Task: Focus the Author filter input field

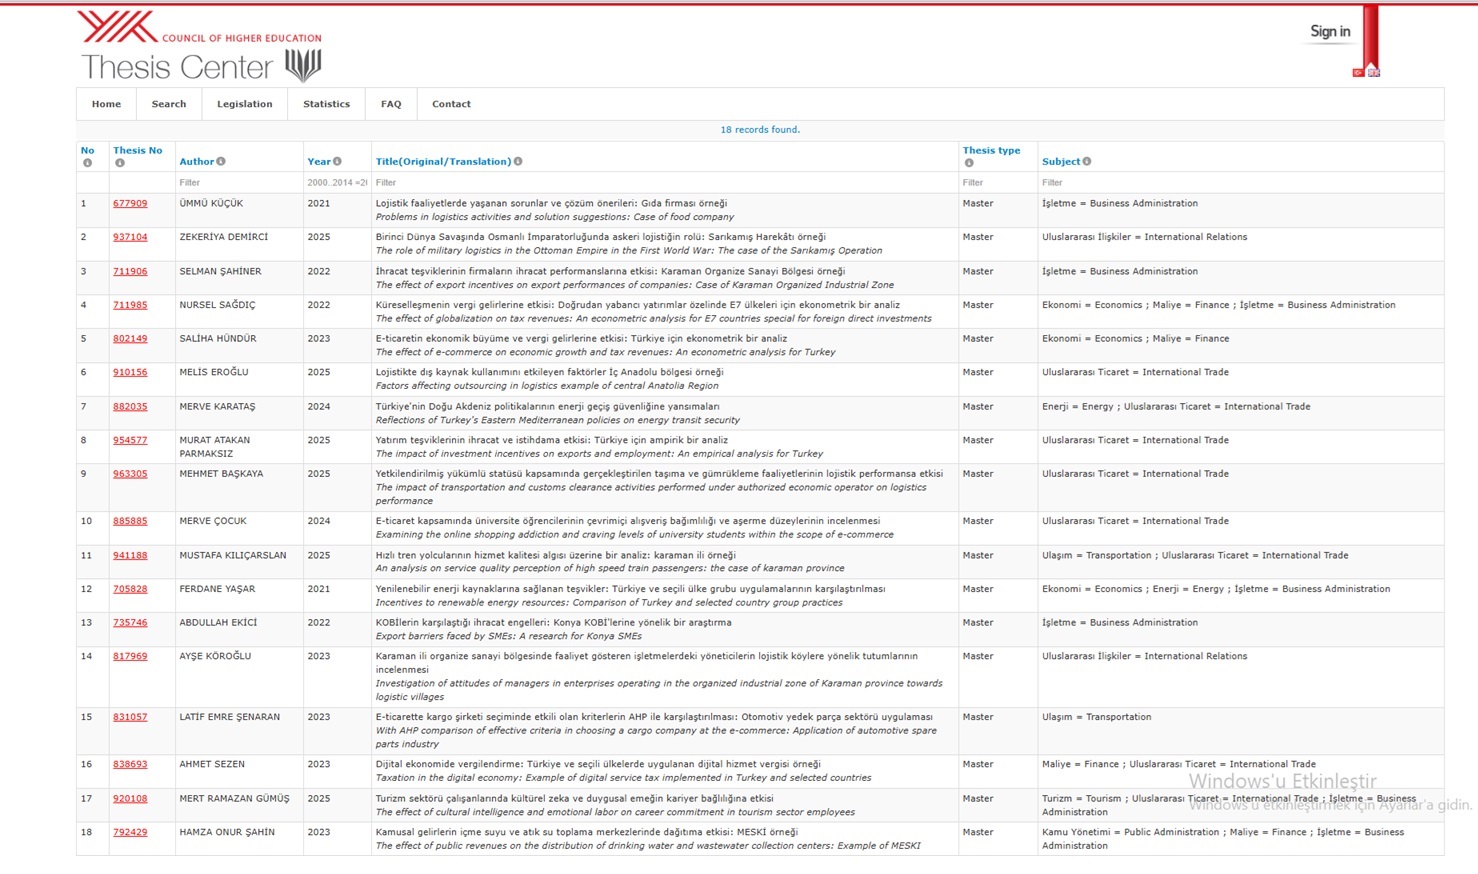Action: click(x=238, y=183)
